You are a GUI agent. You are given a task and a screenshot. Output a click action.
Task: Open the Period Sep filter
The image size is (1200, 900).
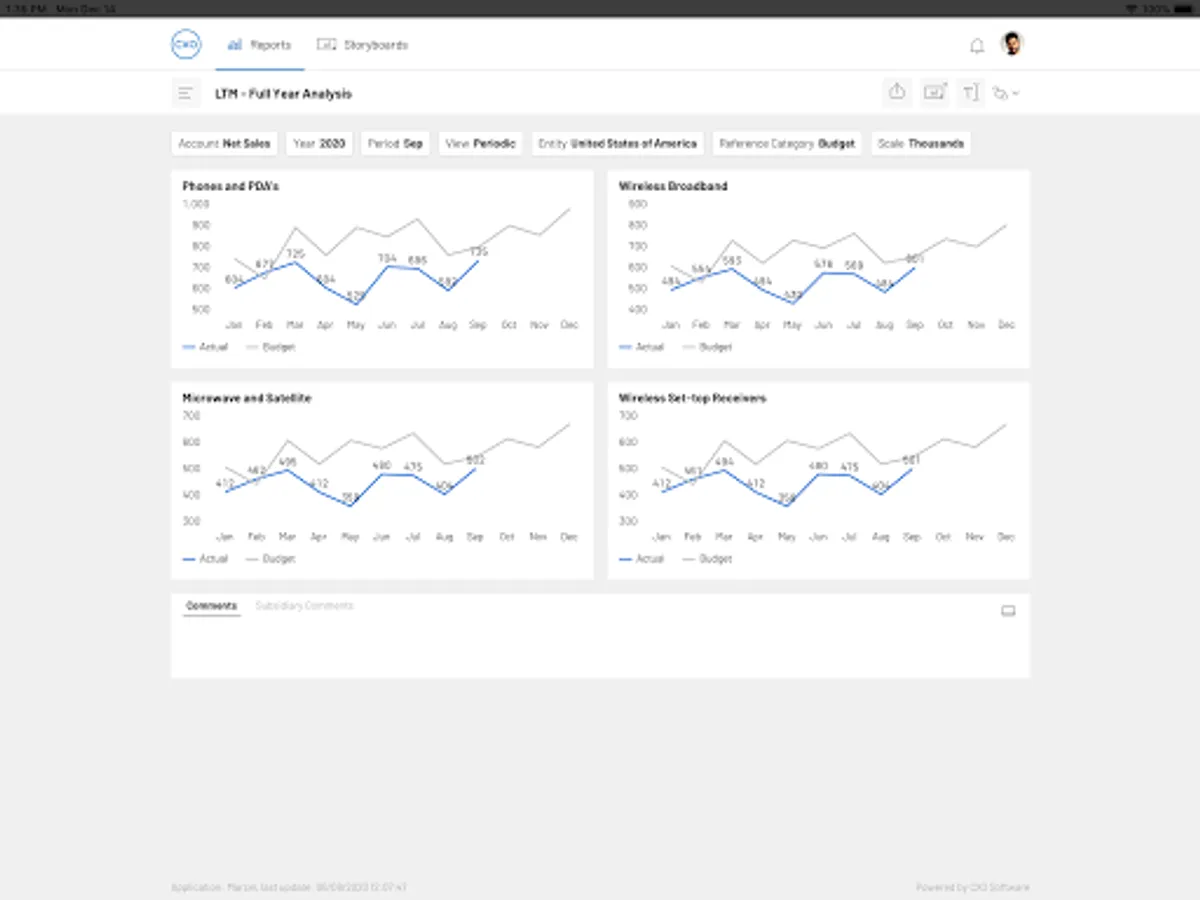pyautogui.click(x=395, y=144)
